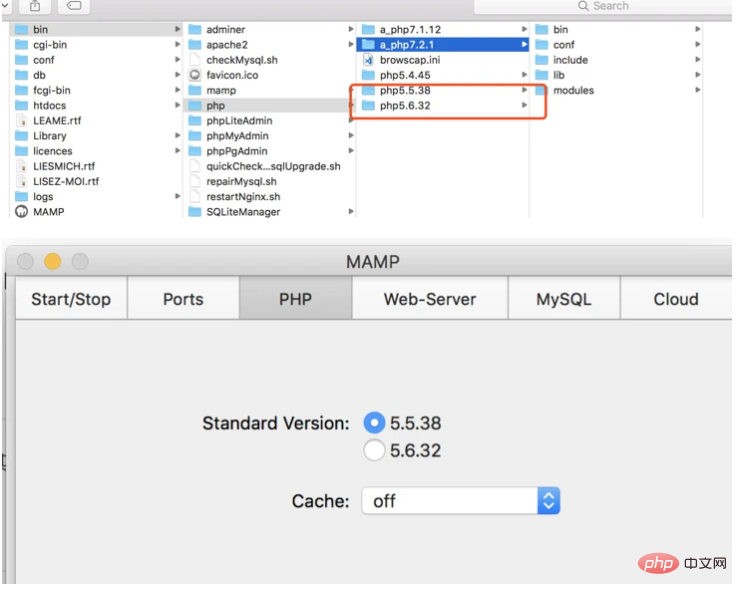Viewport: 737px width, 596px height.
Task: Select the php folder in second column
Action: click(270, 105)
